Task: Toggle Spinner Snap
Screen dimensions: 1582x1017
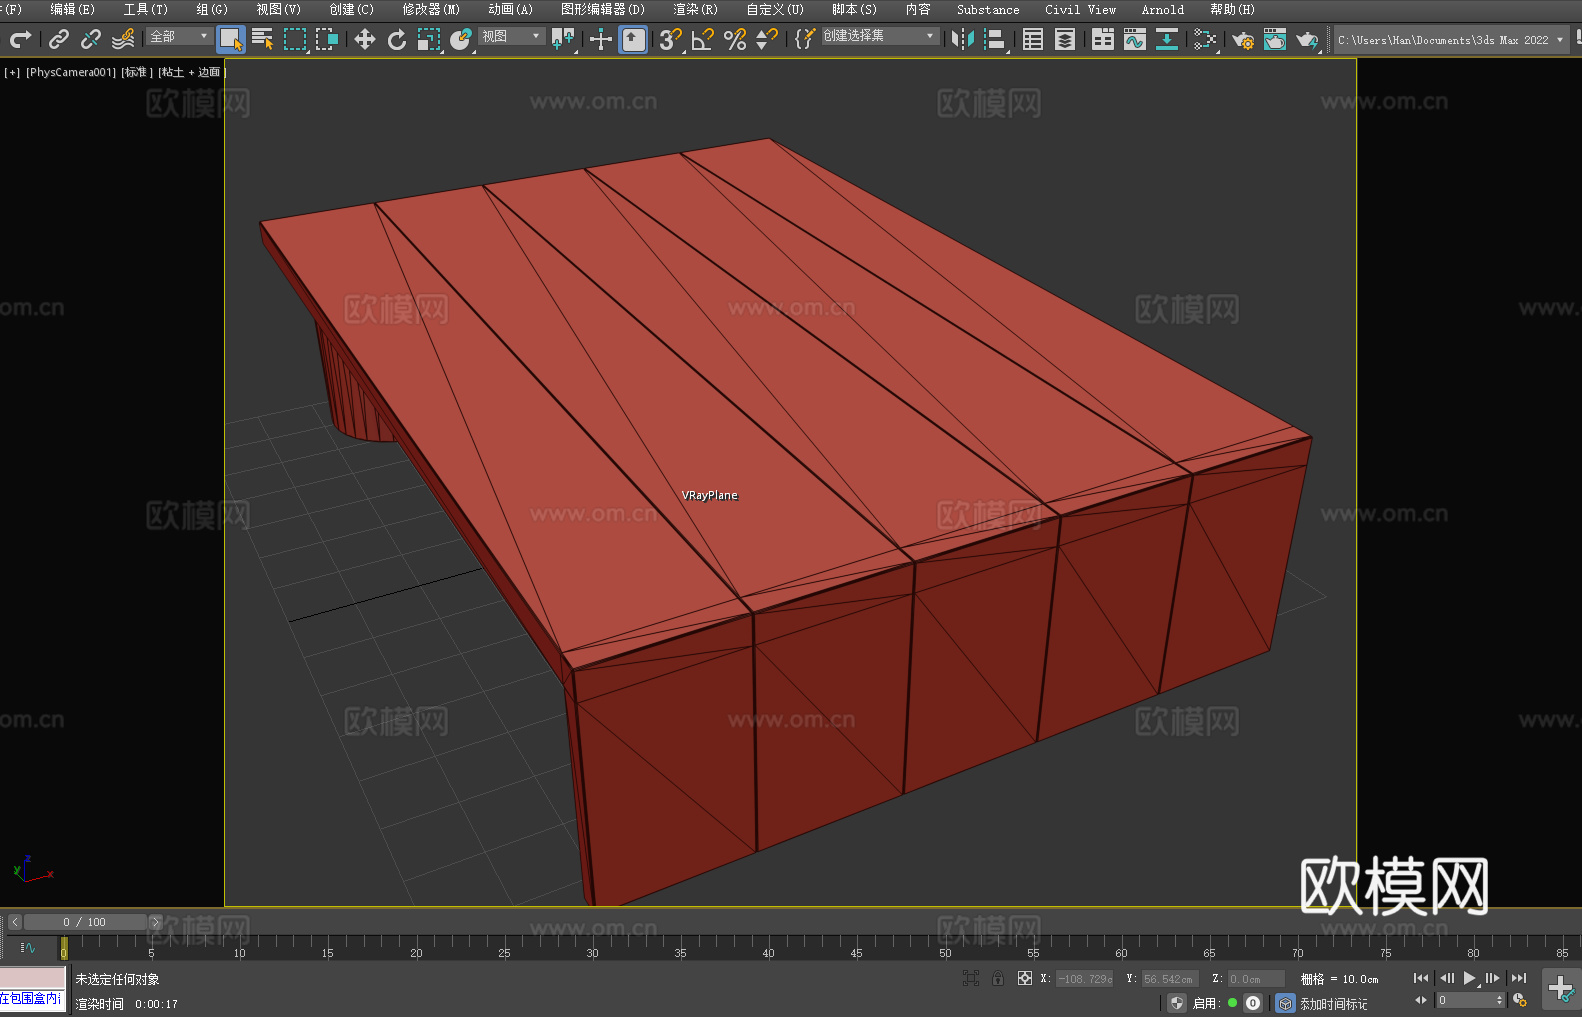Action: (767, 39)
